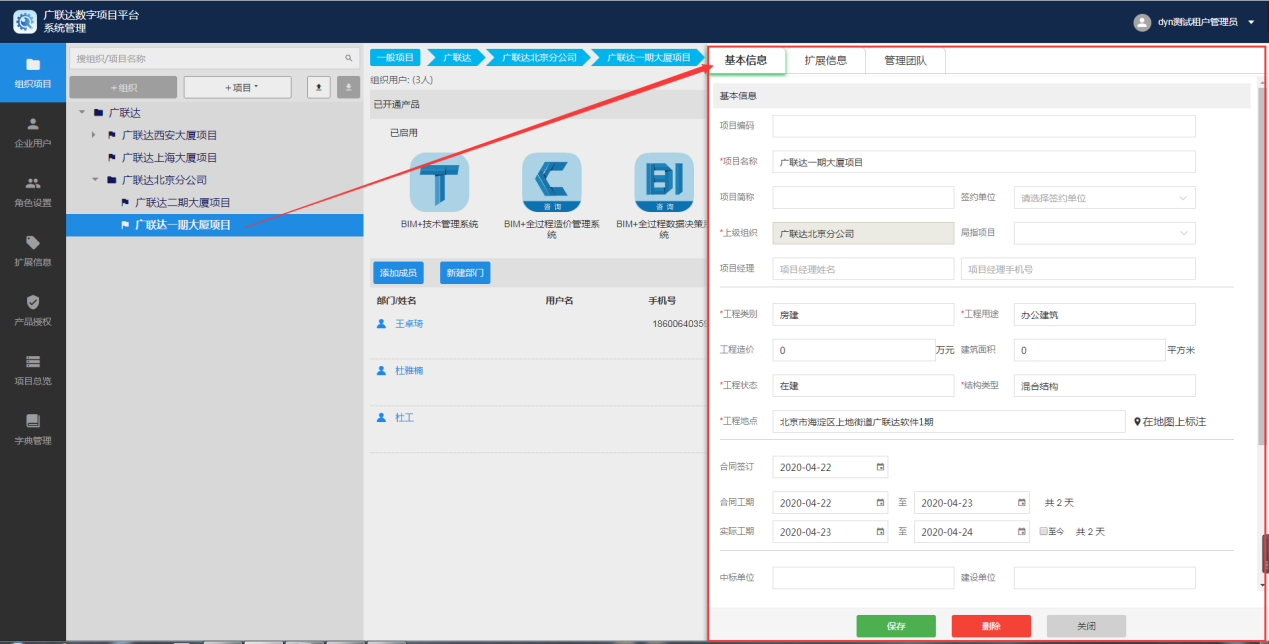Click the platform logo icon in the header
This screenshot has height=644, width=1269.
(25, 21)
